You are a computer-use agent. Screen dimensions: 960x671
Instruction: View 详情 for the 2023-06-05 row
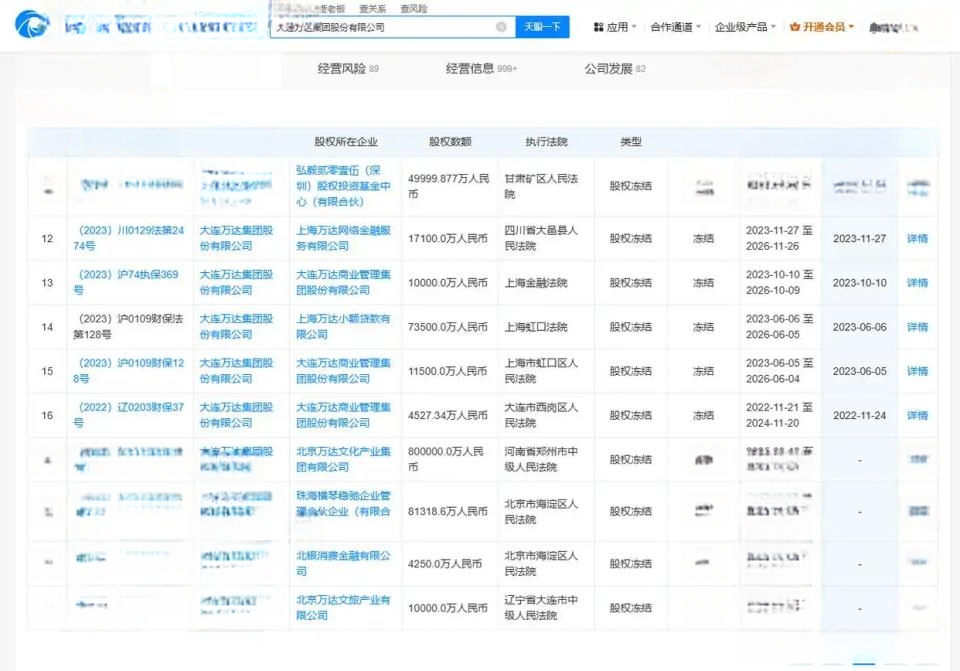(x=917, y=371)
